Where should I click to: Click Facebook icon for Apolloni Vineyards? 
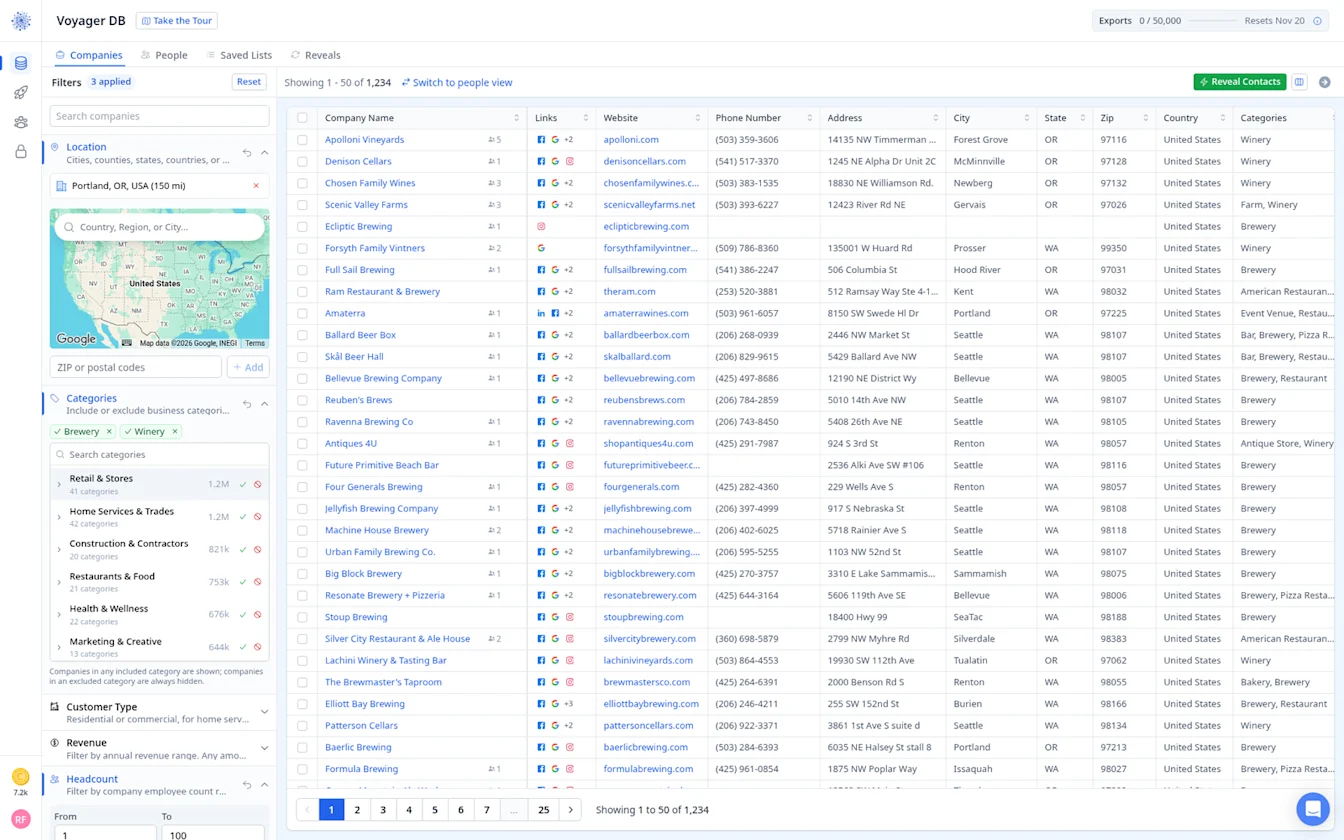[x=541, y=140]
